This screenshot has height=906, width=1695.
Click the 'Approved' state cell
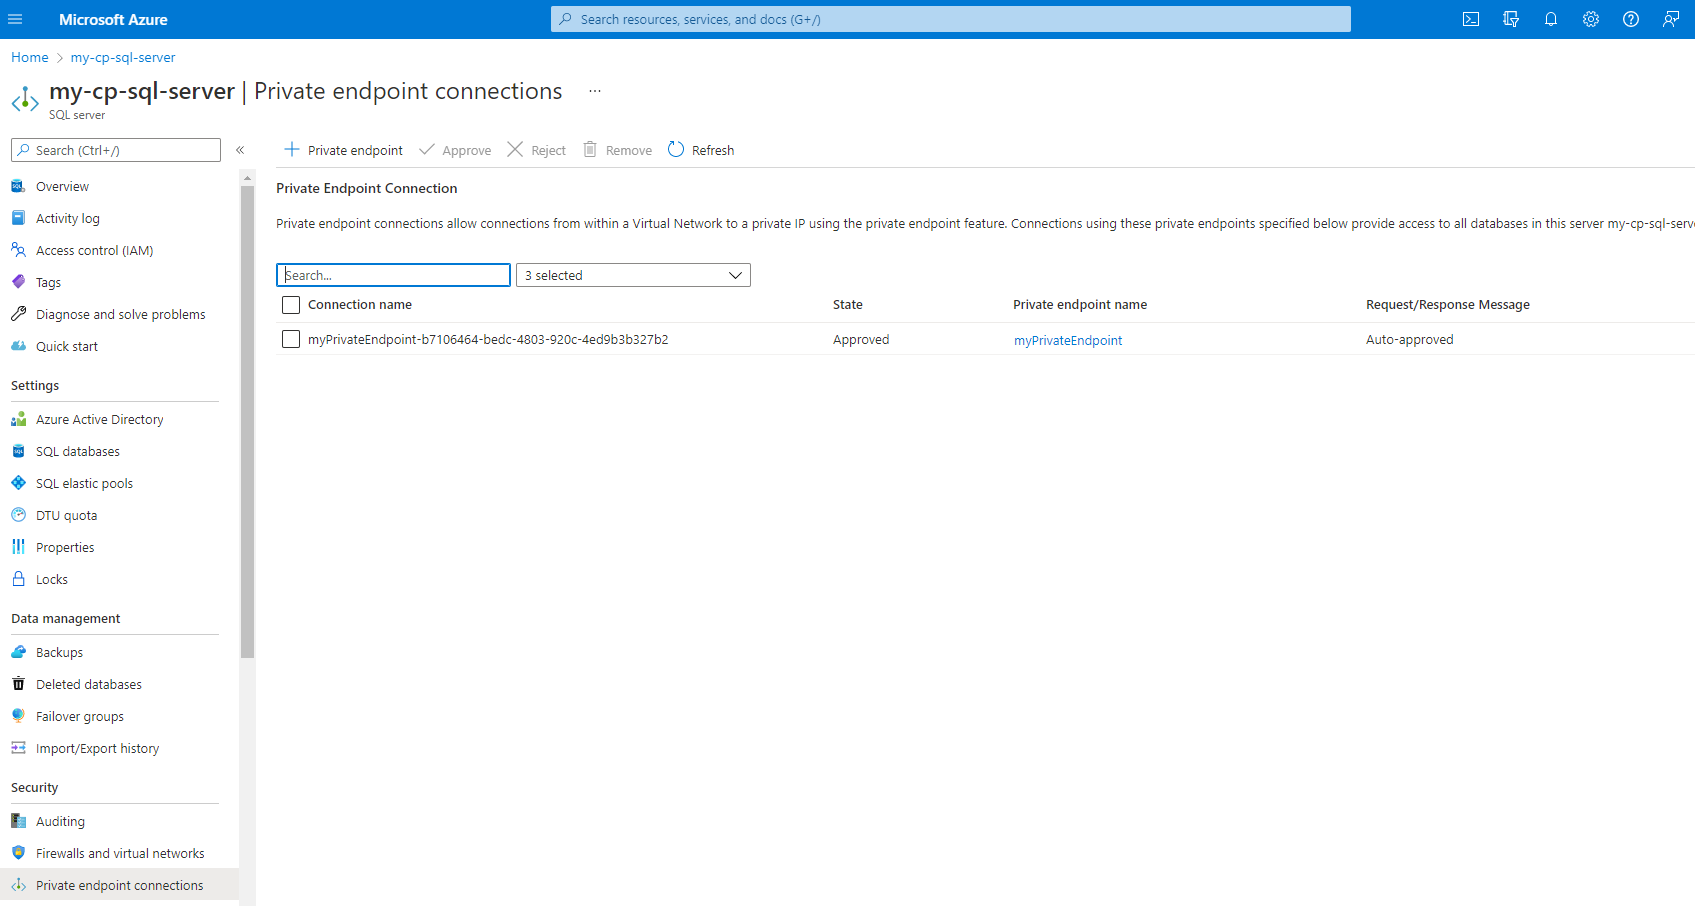click(x=861, y=339)
